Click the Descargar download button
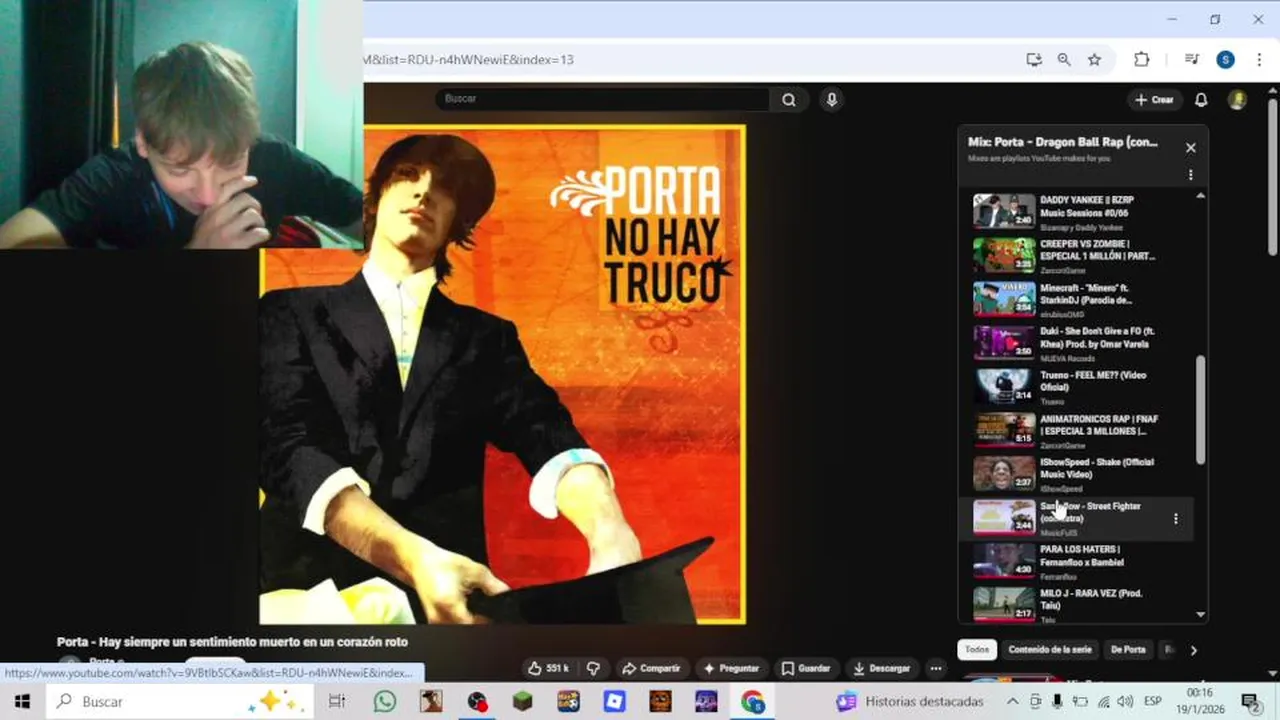 (882, 668)
